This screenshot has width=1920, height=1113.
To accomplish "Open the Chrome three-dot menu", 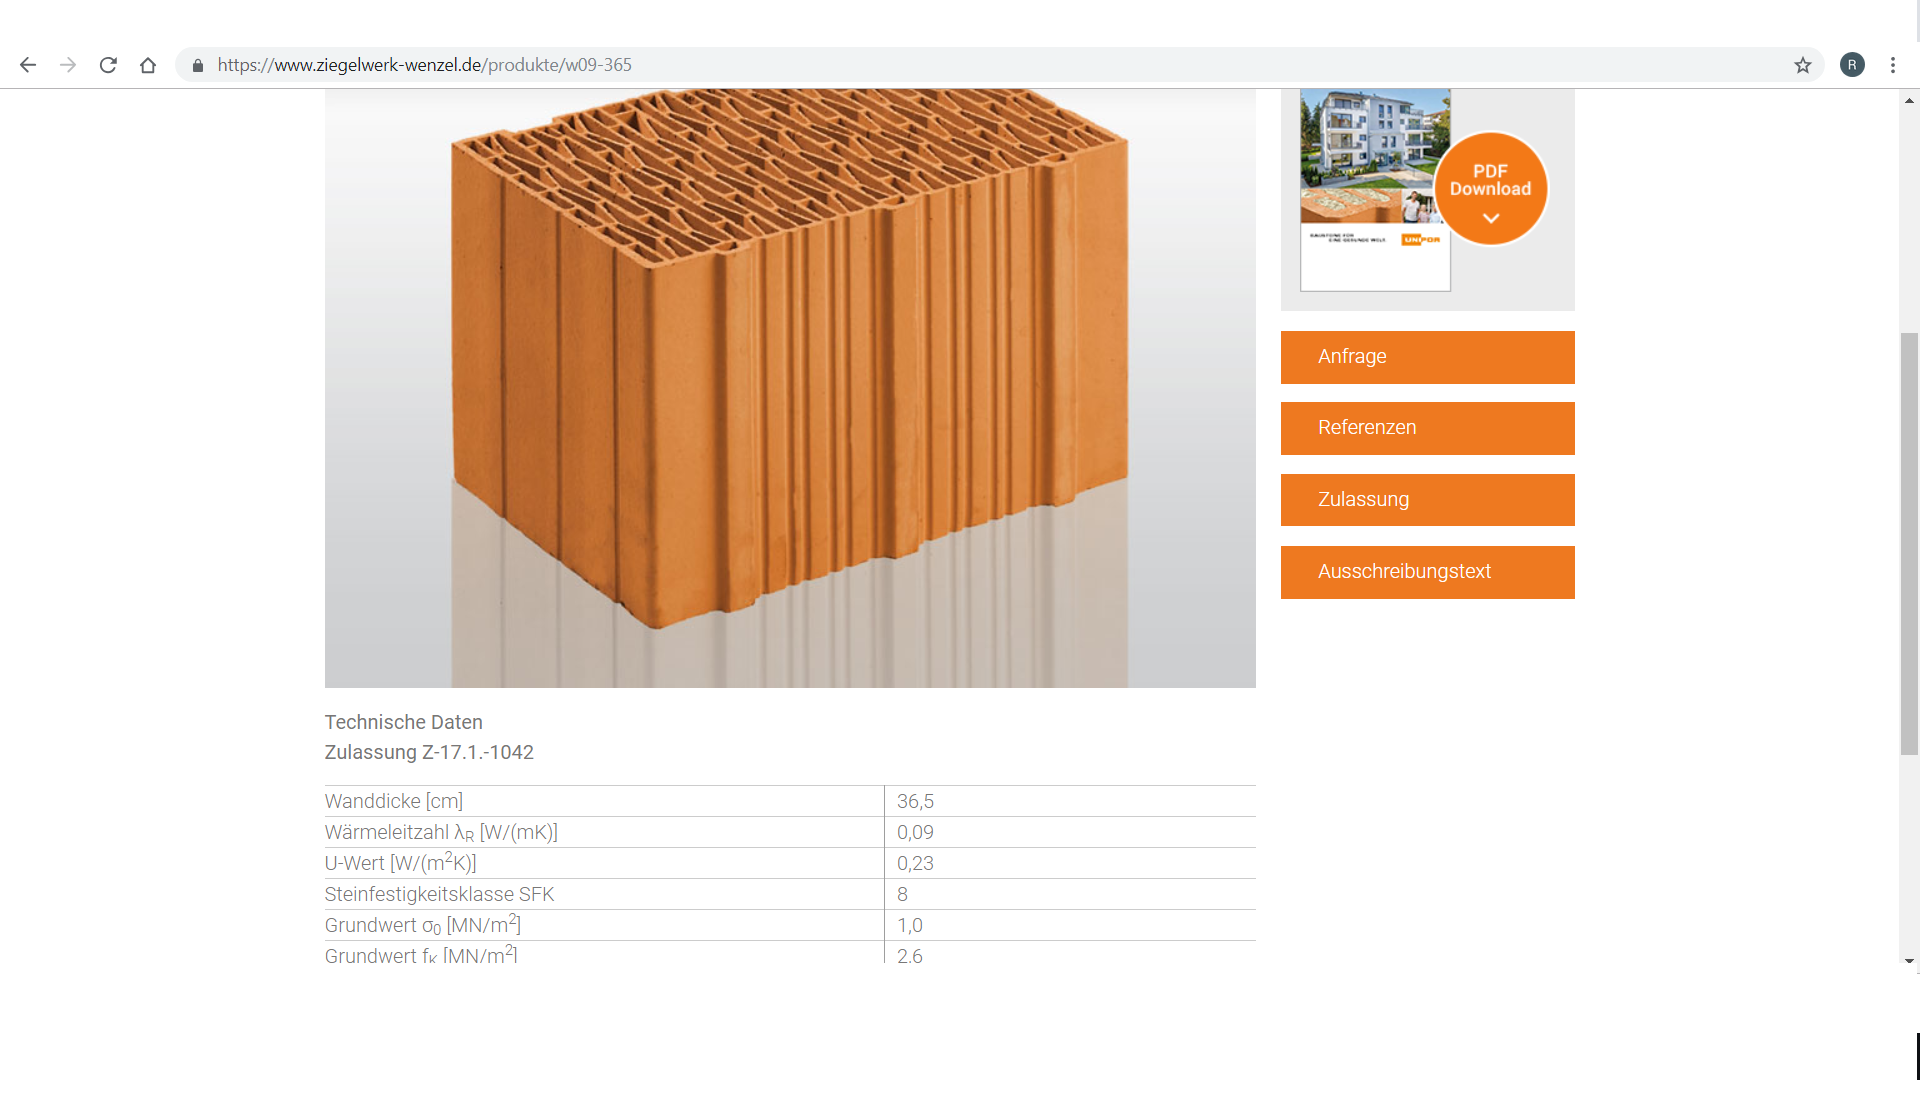I will [x=1893, y=65].
